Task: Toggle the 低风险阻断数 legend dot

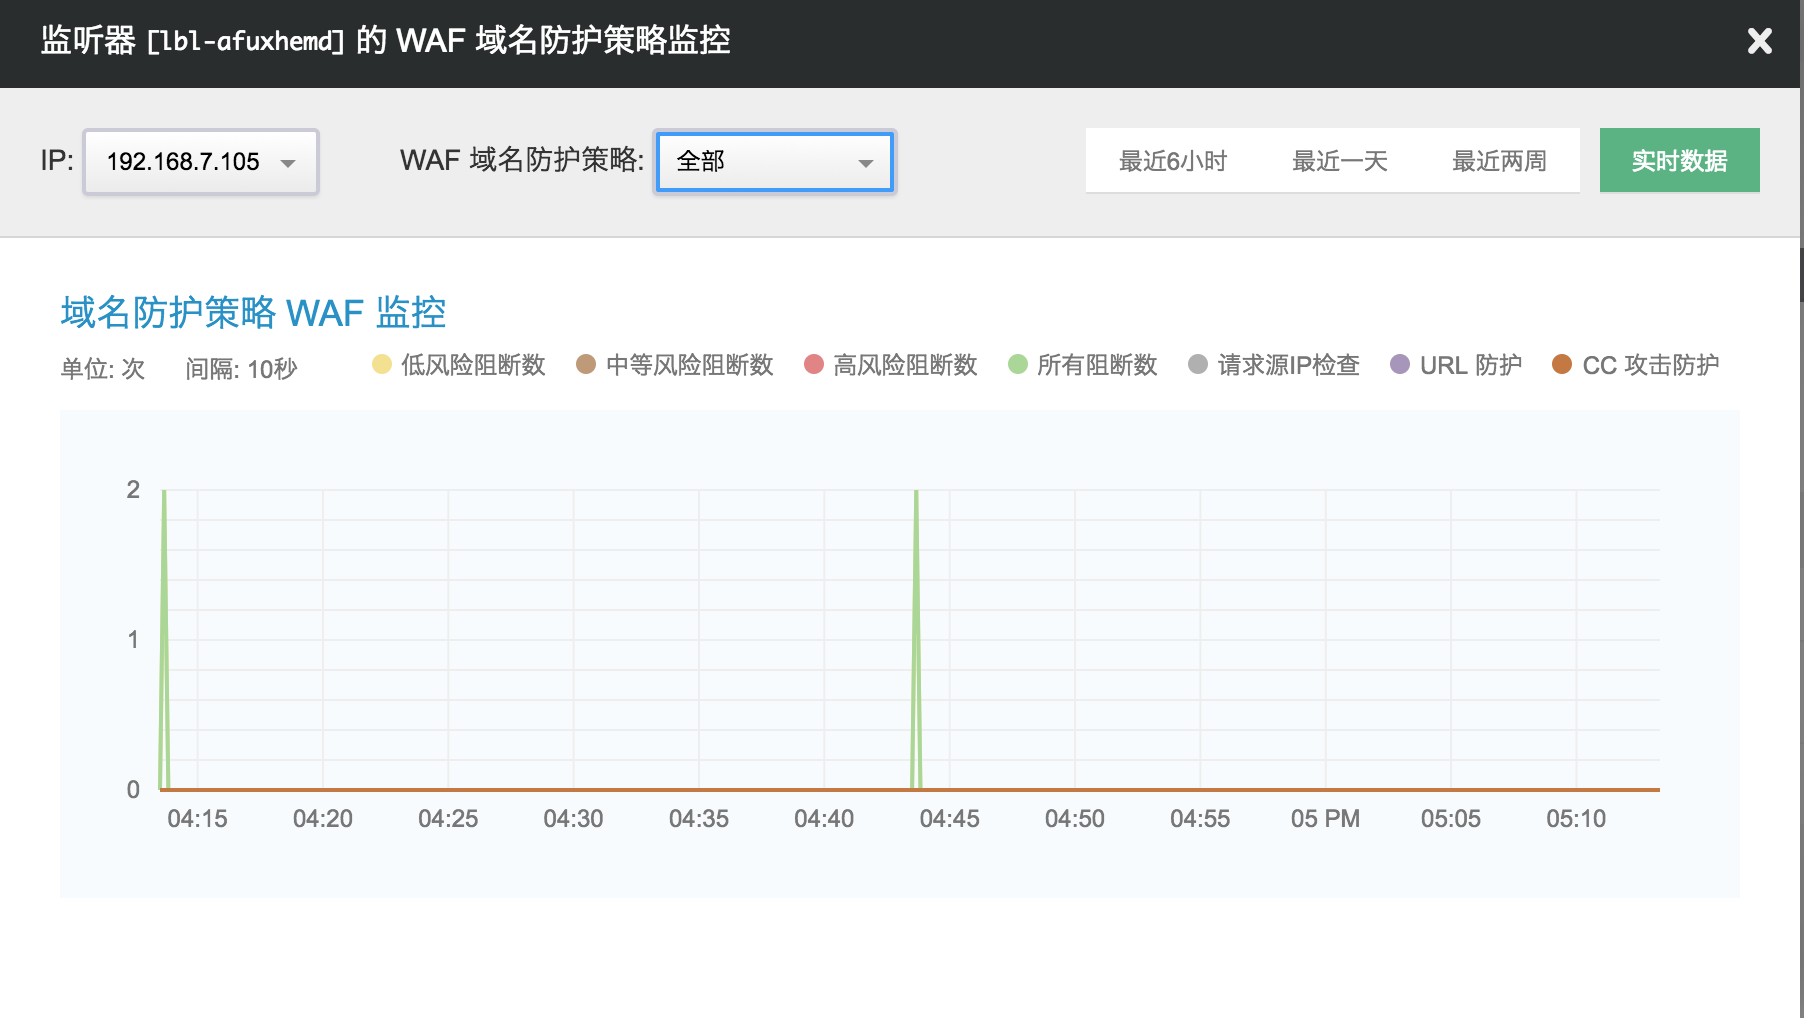Action: click(x=382, y=365)
